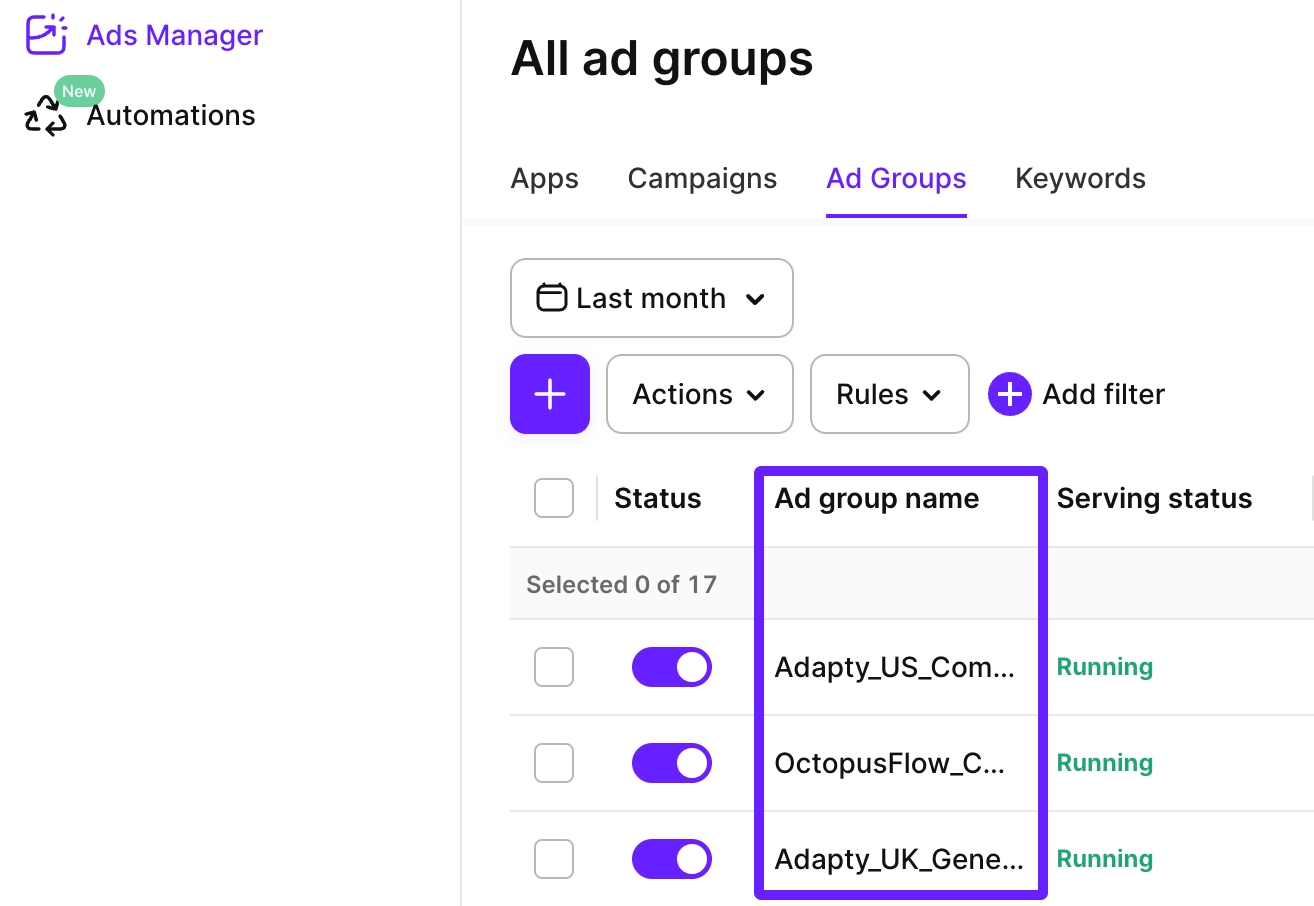Toggle off the Adapty_US_Com ad group

(671, 667)
